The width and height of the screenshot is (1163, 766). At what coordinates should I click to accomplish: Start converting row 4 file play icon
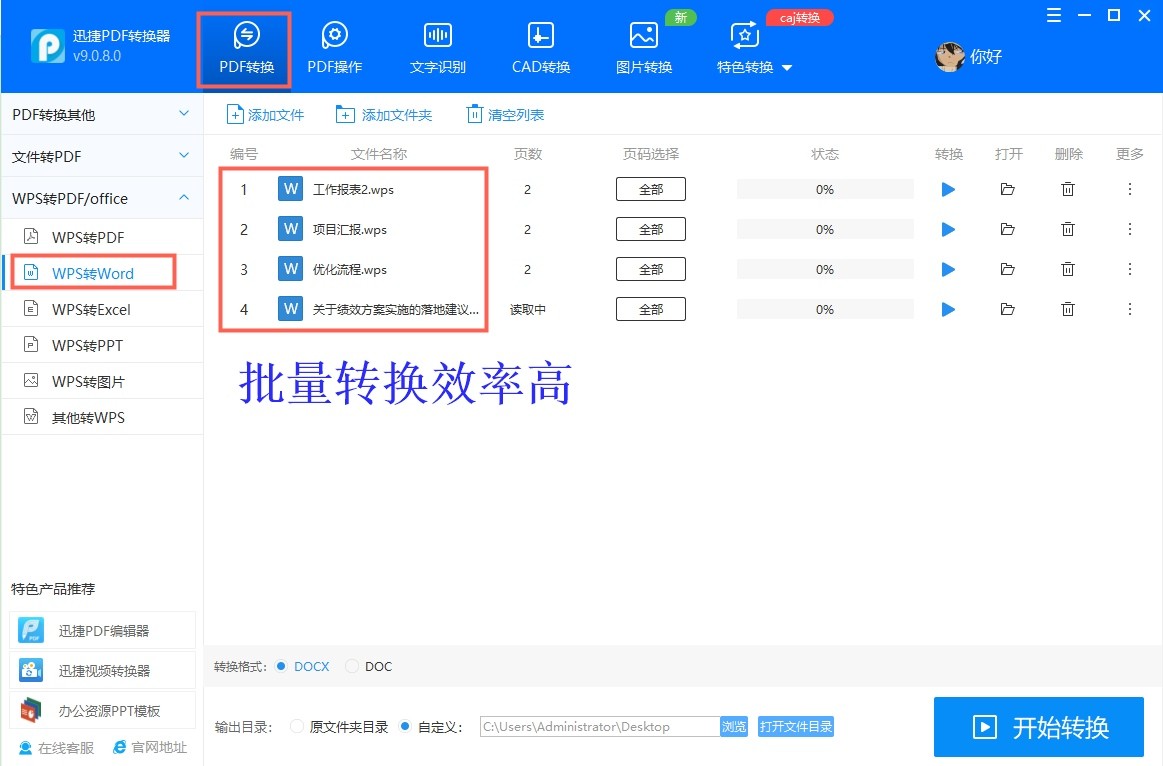pos(948,309)
